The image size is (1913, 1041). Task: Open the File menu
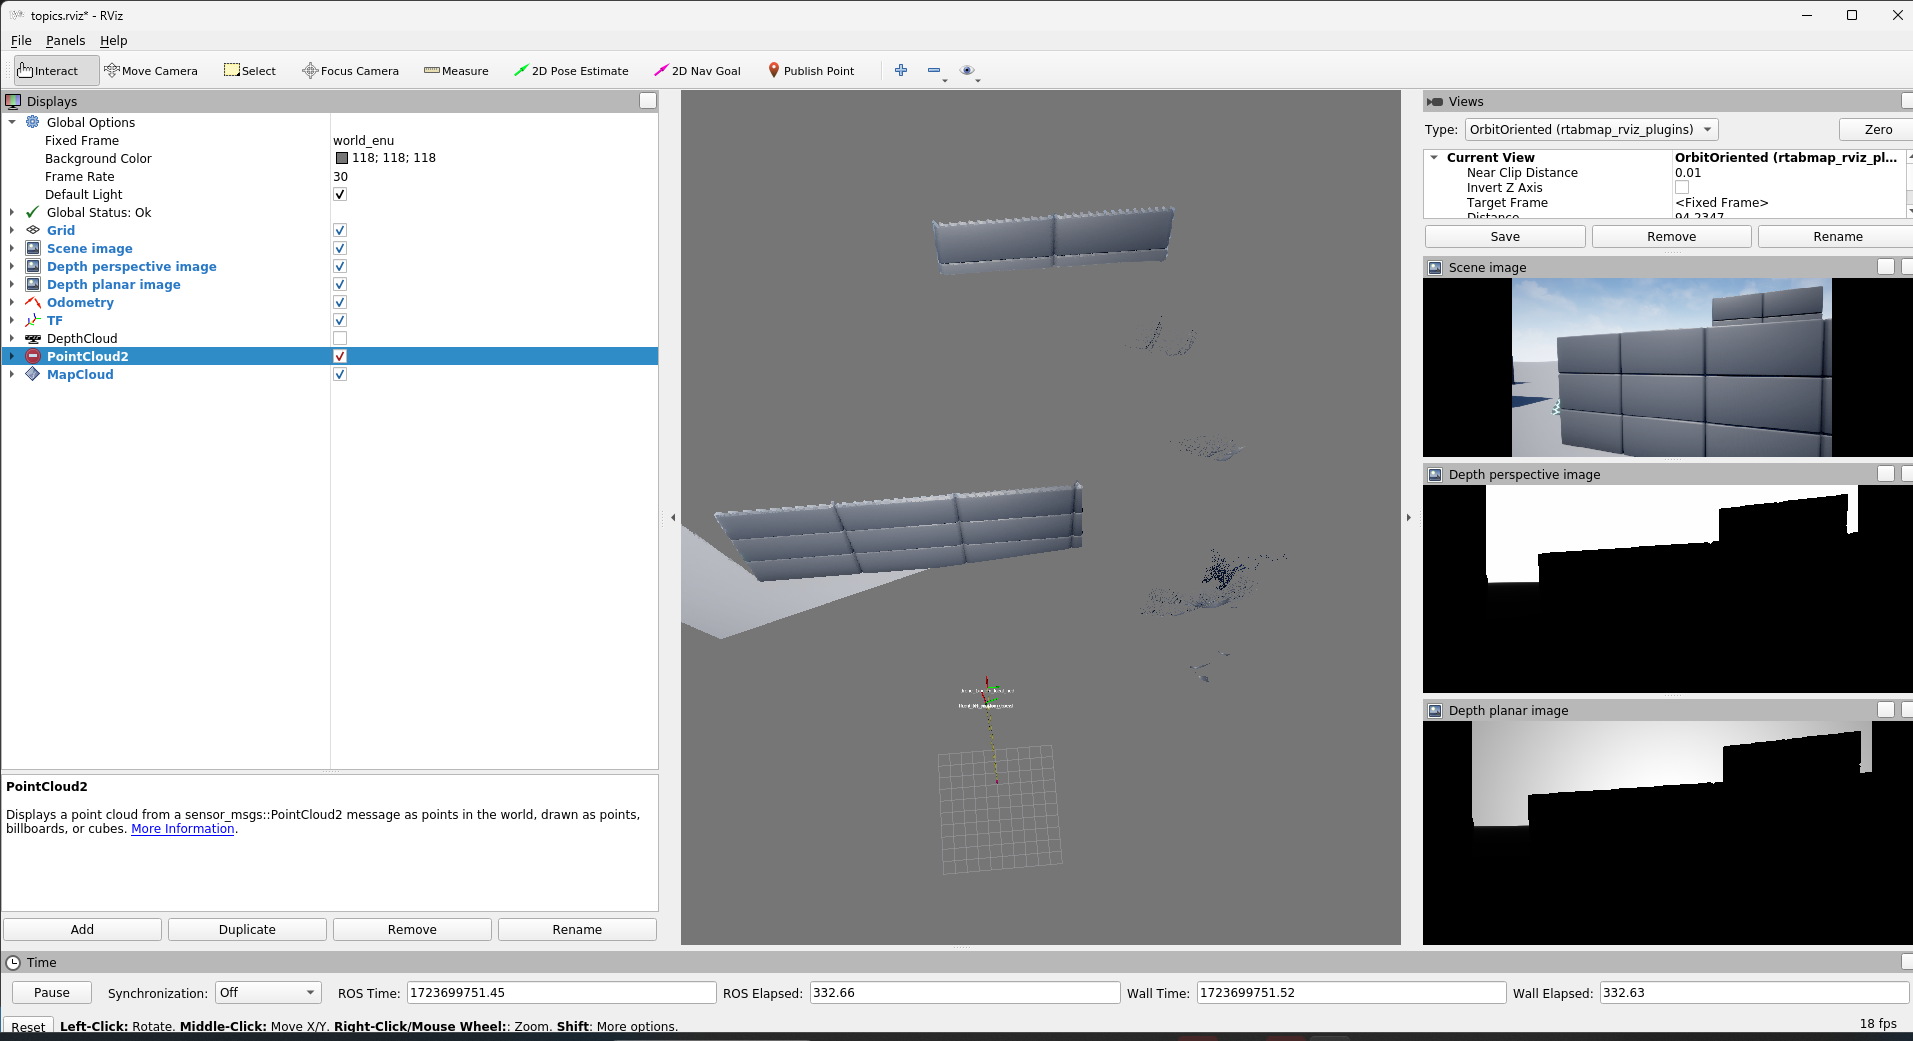pyautogui.click(x=21, y=41)
